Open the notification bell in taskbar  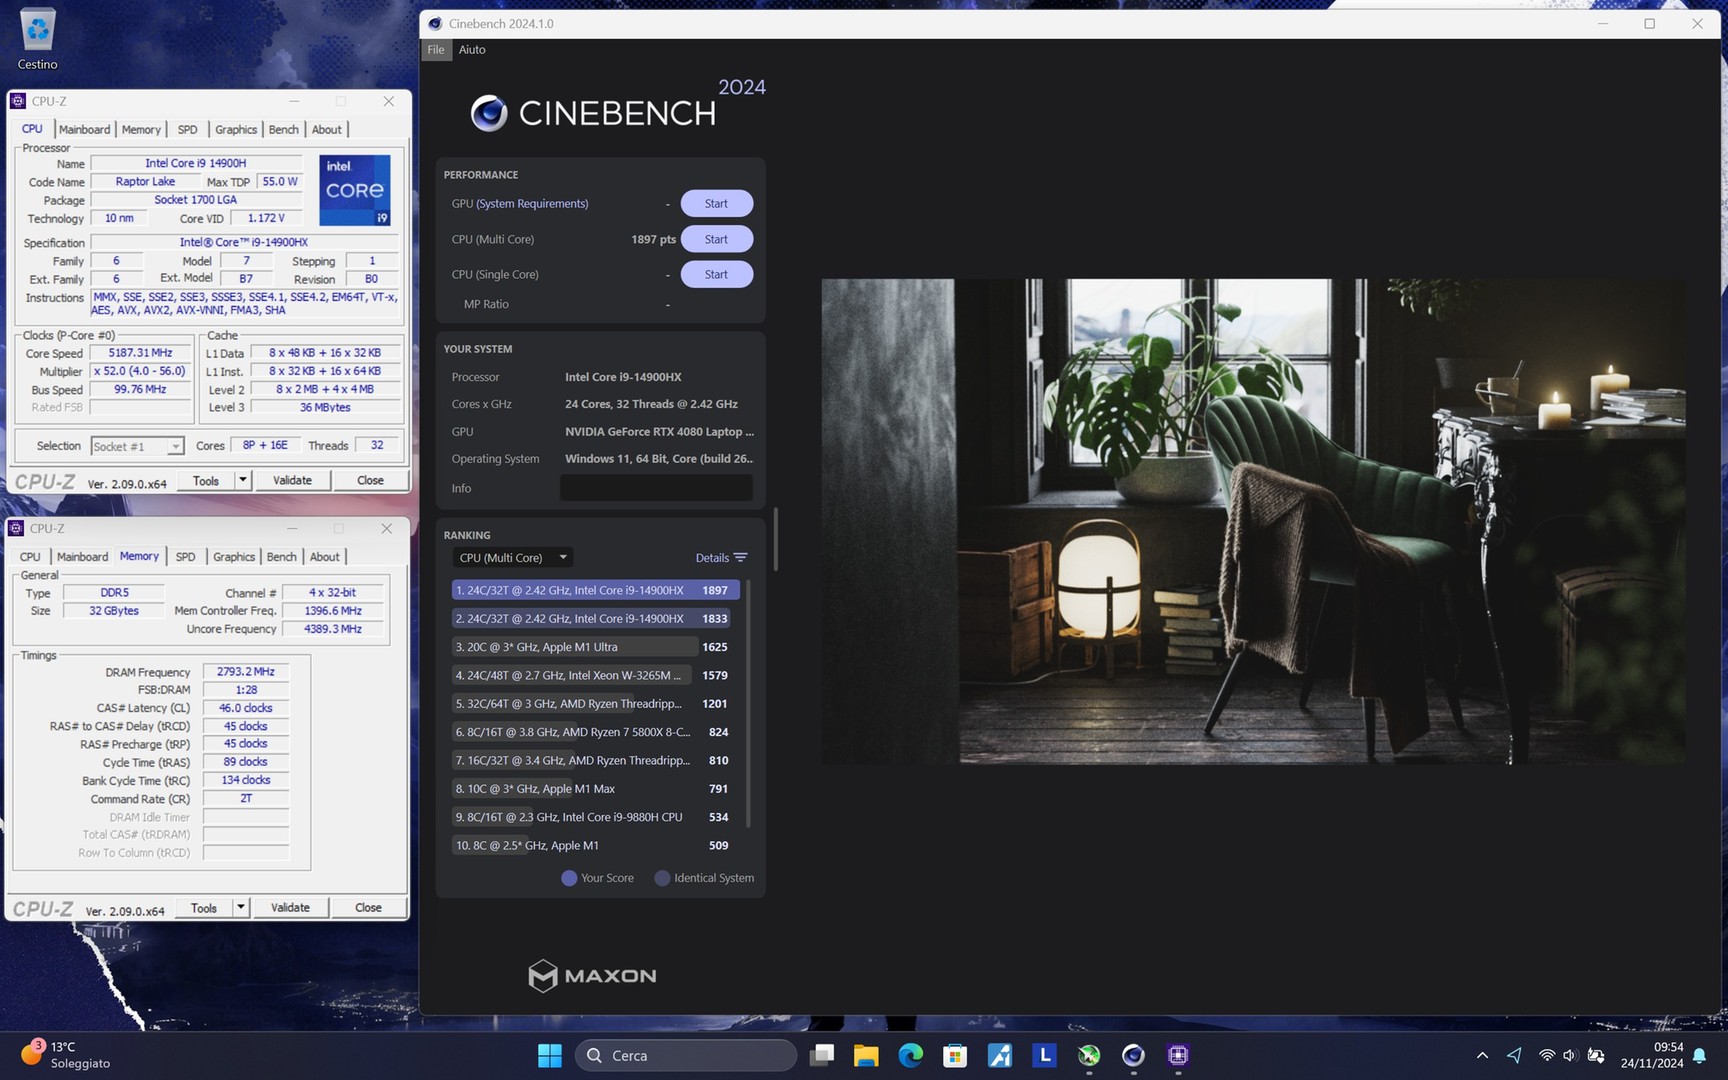point(1699,1056)
